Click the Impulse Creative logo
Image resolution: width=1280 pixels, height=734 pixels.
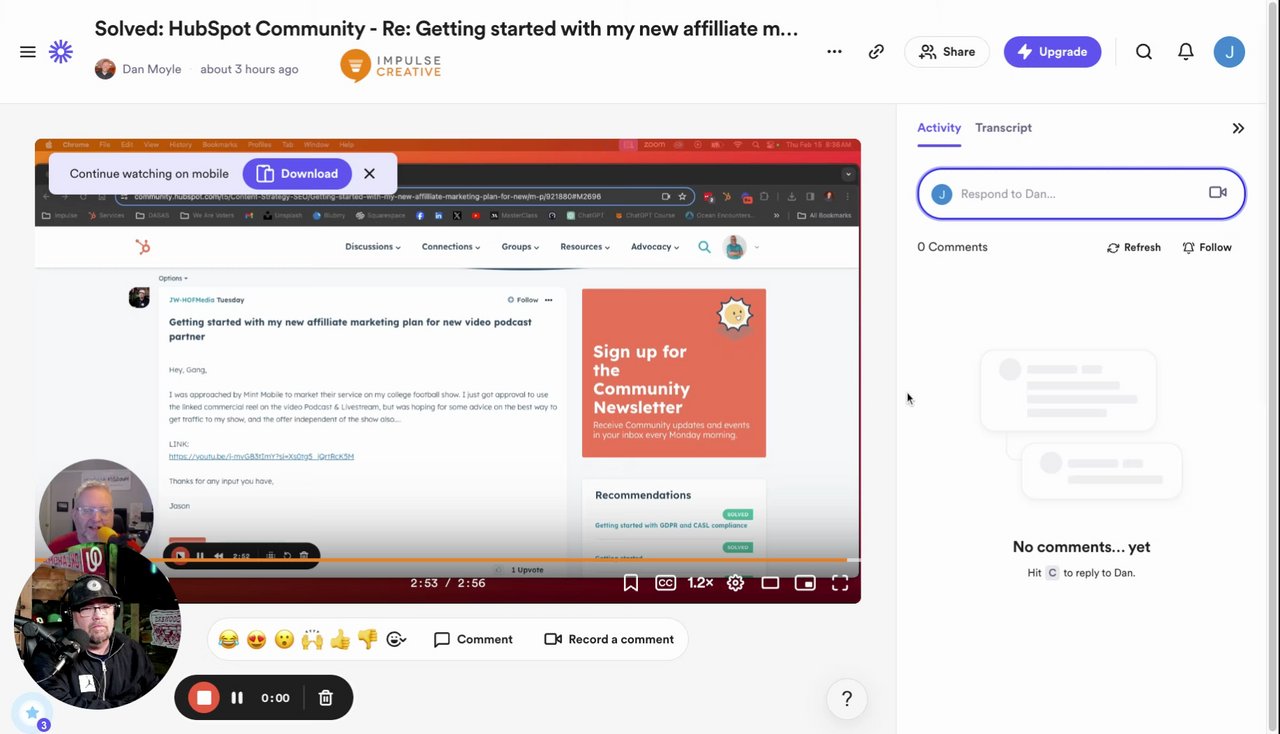pyautogui.click(x=390, y=66)
